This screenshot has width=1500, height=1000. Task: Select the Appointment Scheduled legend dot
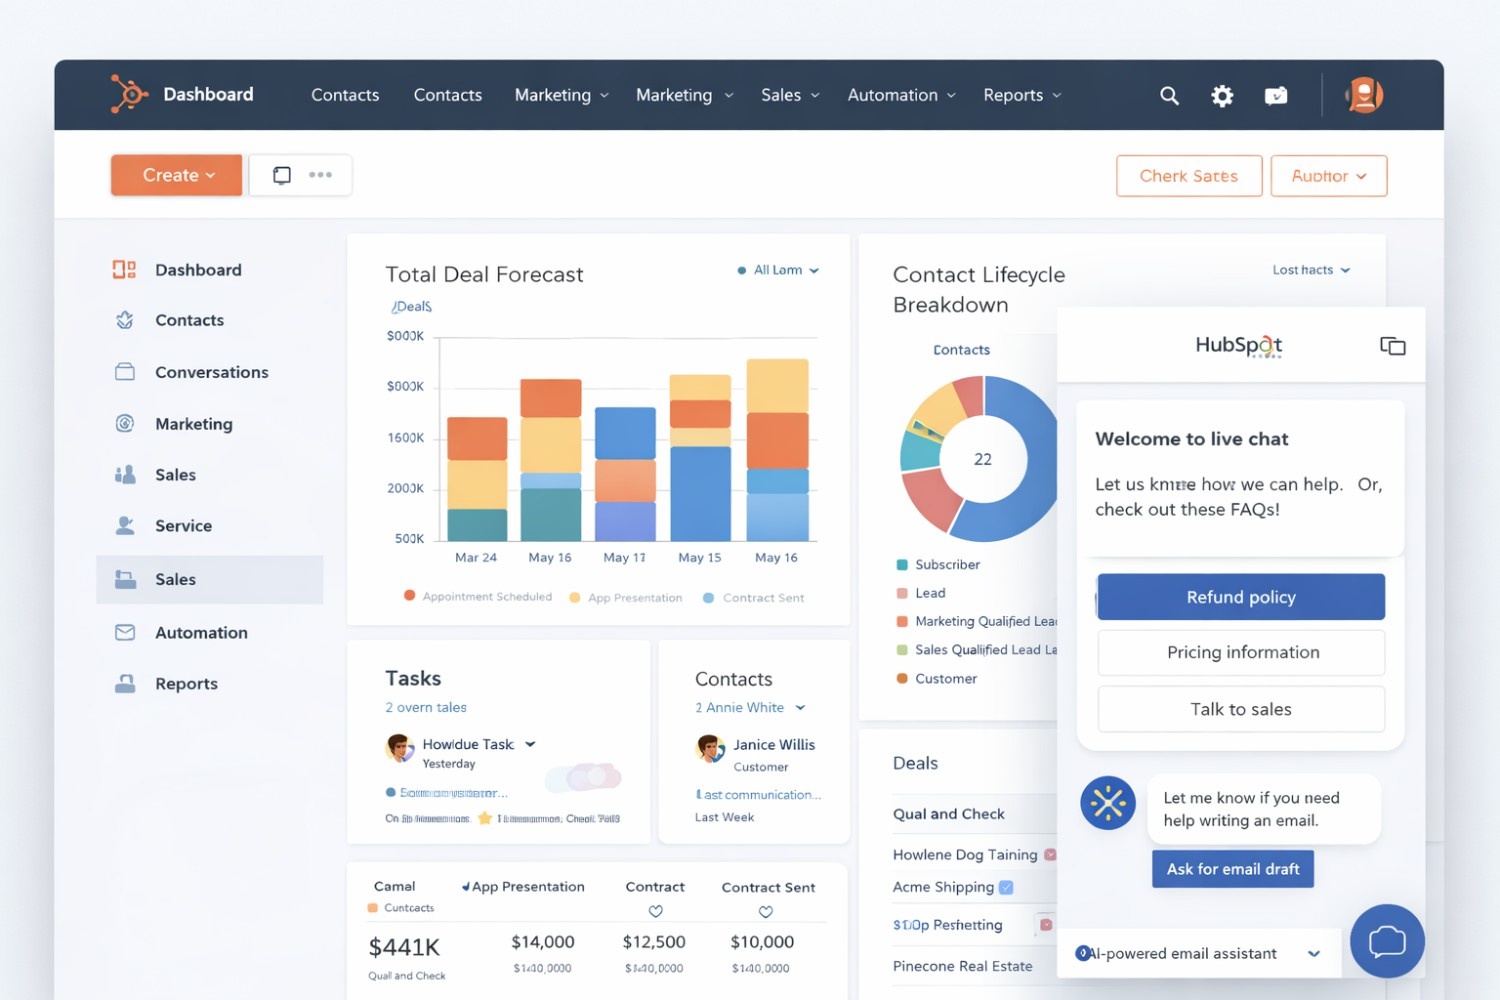point(409,596)
